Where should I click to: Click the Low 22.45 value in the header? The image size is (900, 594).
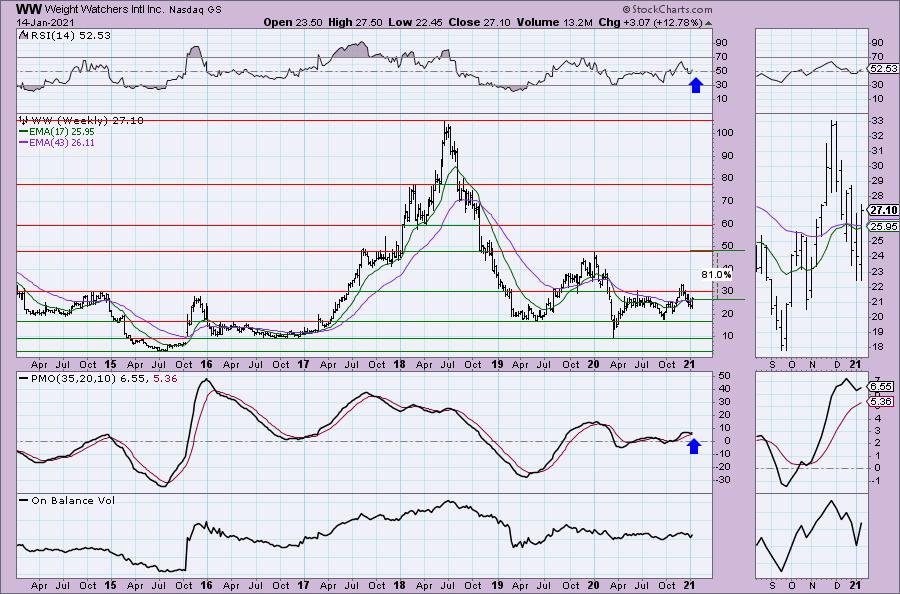(415, 22)
